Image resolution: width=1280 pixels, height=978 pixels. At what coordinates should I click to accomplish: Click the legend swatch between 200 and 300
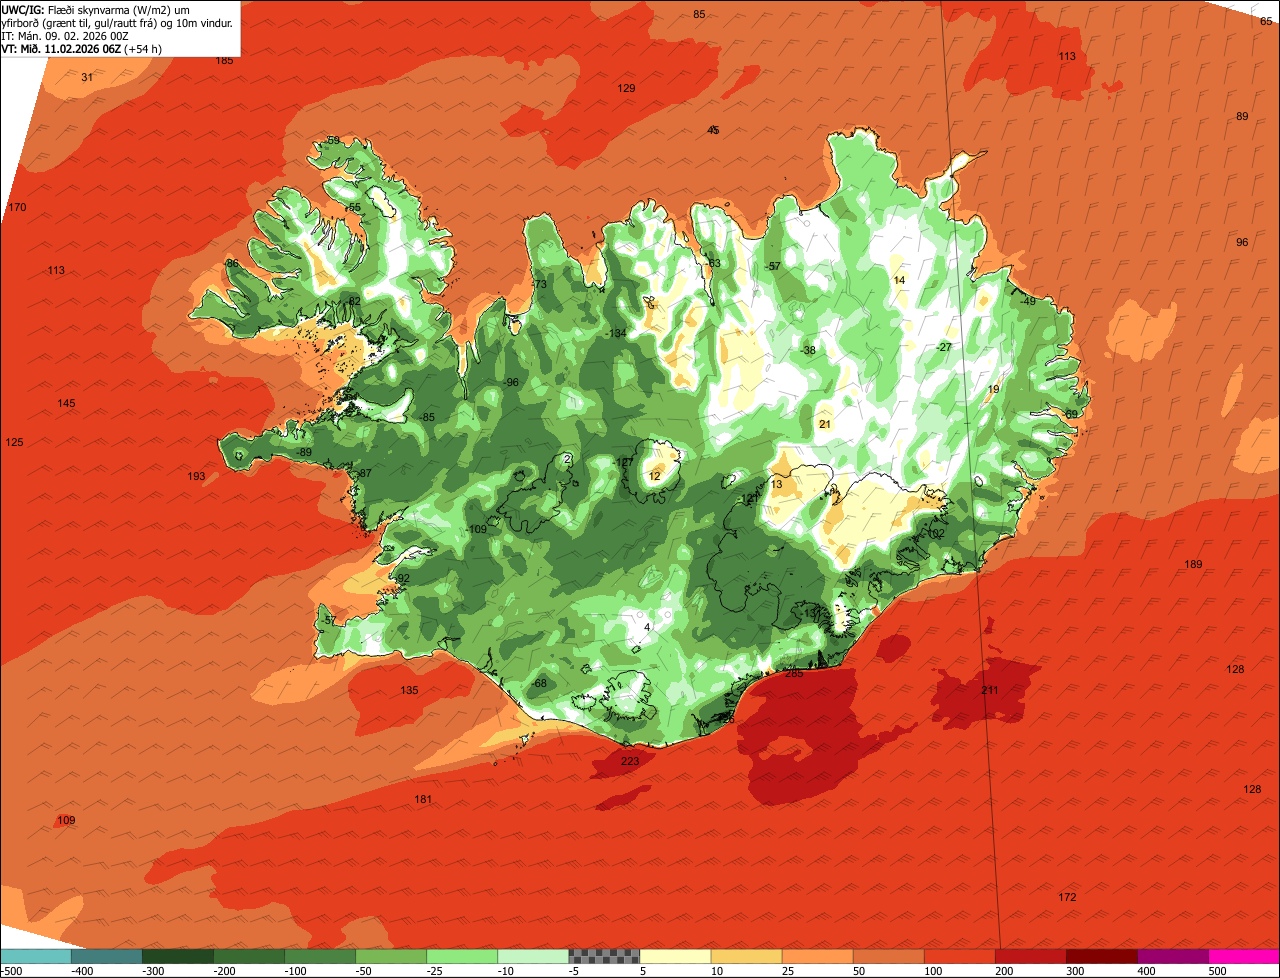click(x=1030, y=957)
